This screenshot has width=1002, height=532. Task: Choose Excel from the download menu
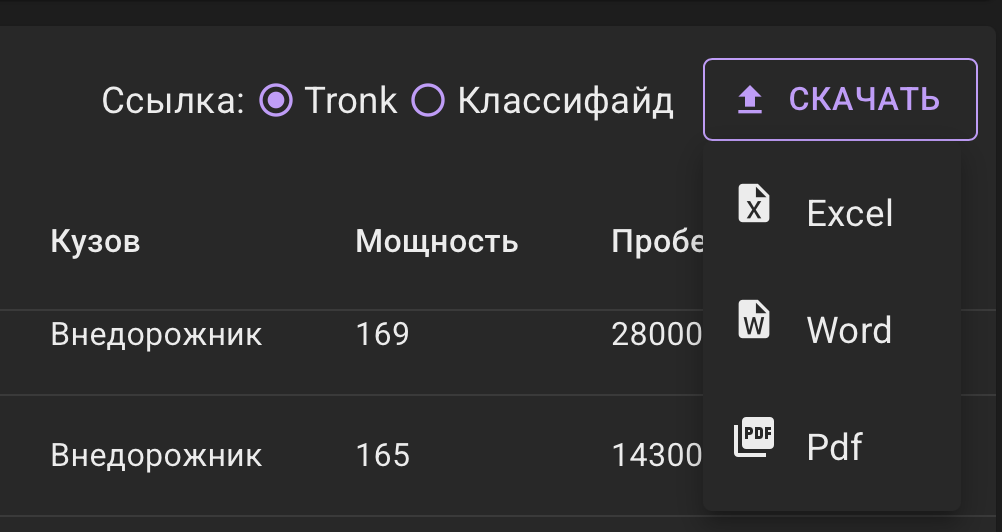click(x=849, y=213)
